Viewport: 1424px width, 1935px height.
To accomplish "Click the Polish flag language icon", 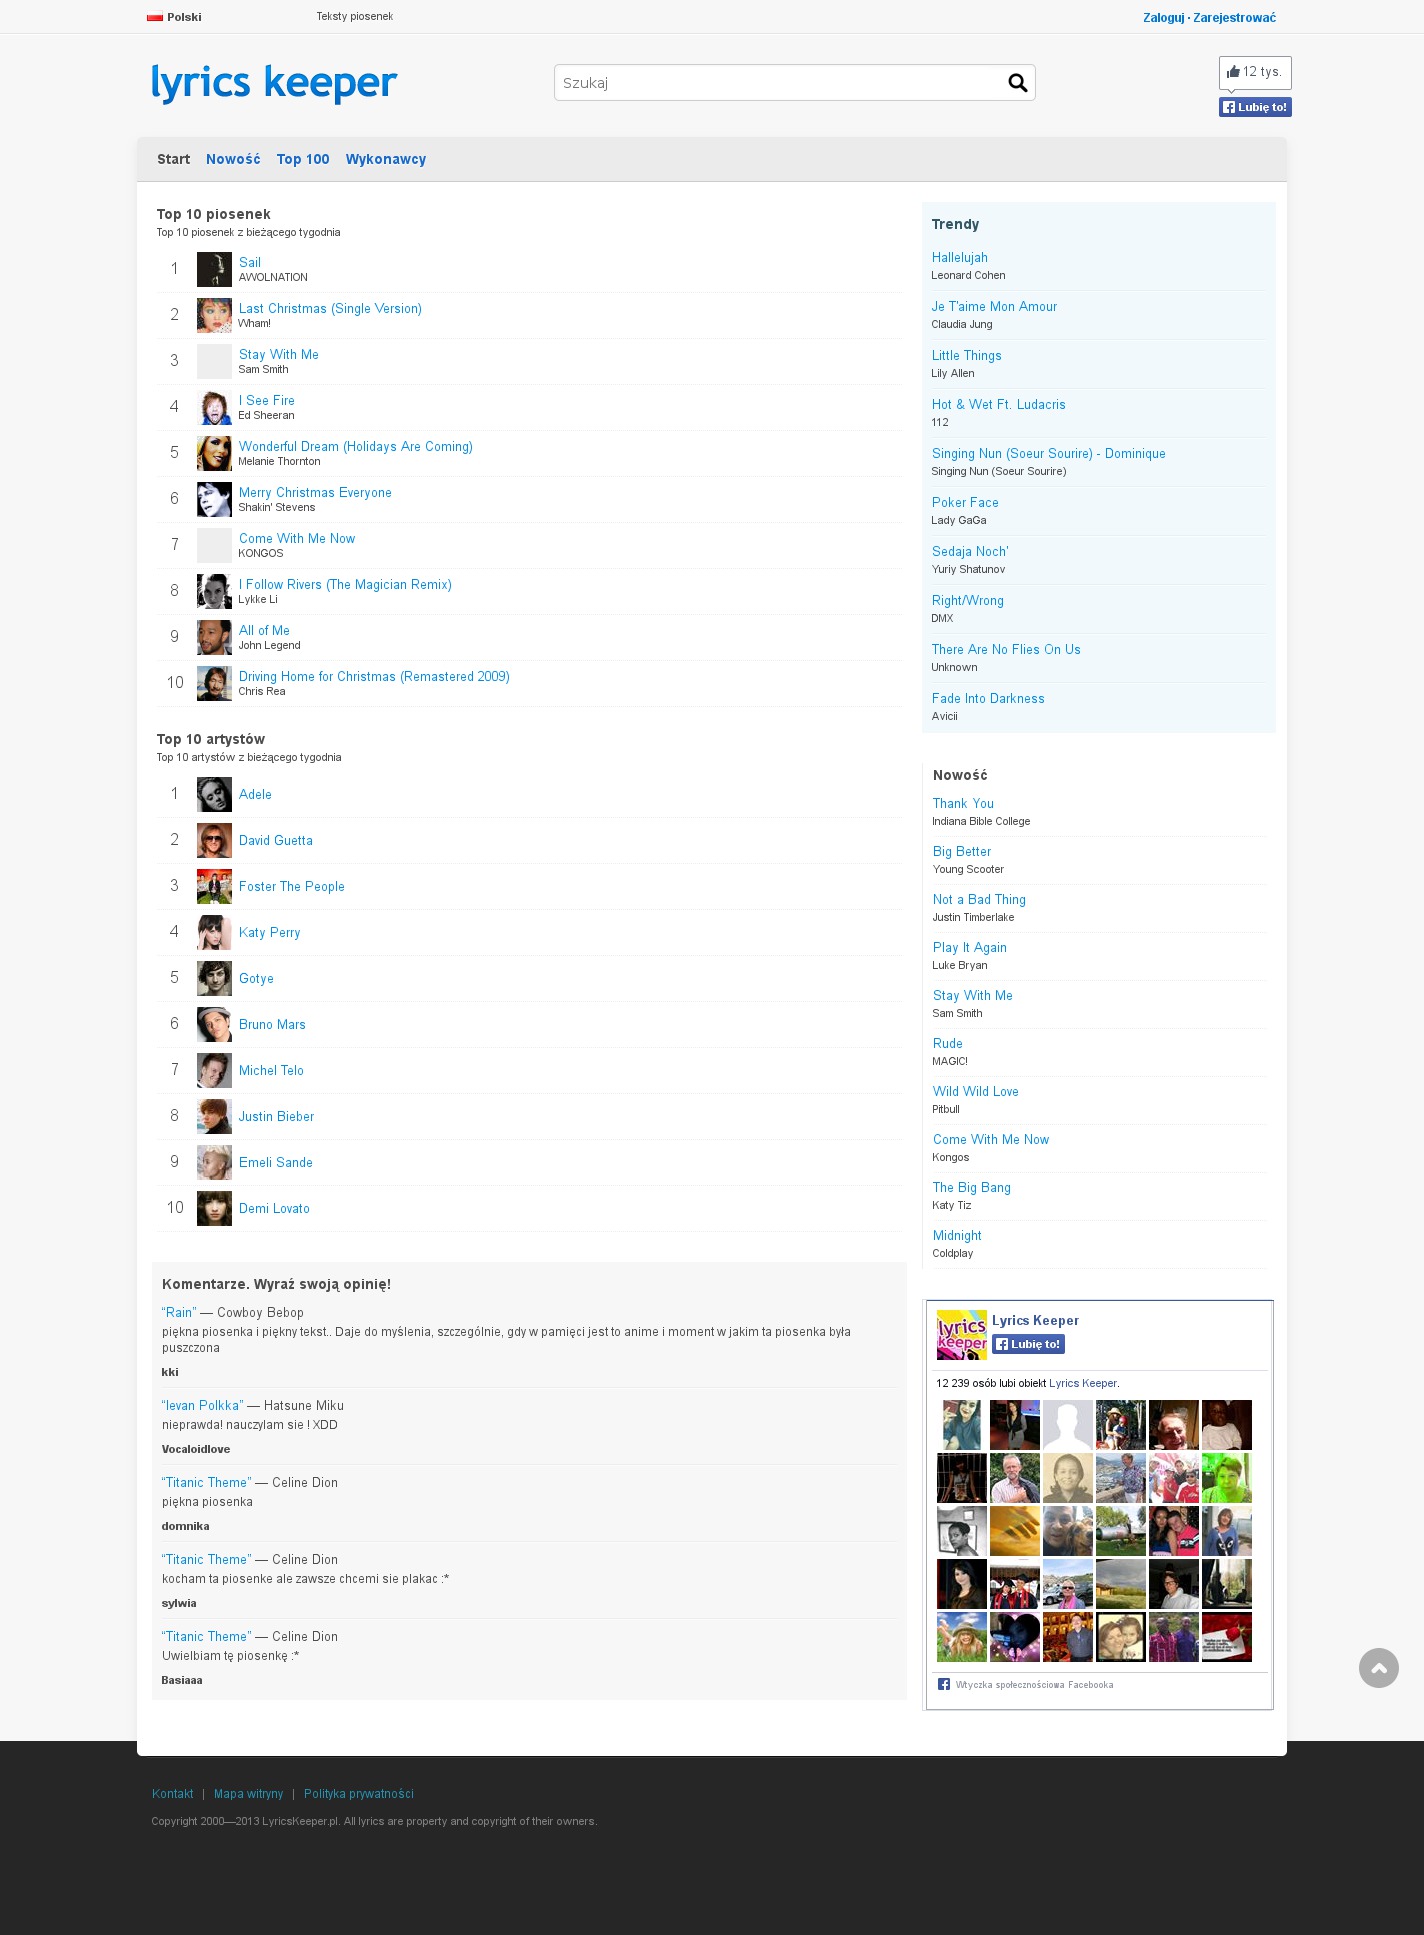I will 155,17.
